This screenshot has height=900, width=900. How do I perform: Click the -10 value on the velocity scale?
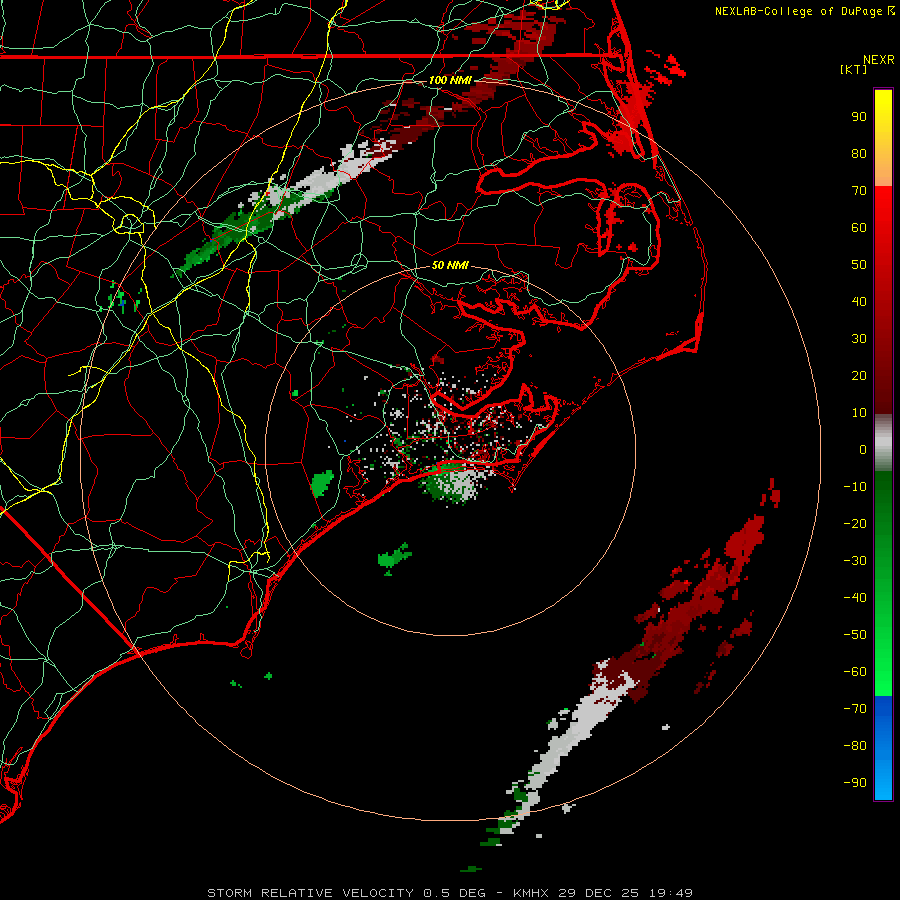tap(855, 487)
